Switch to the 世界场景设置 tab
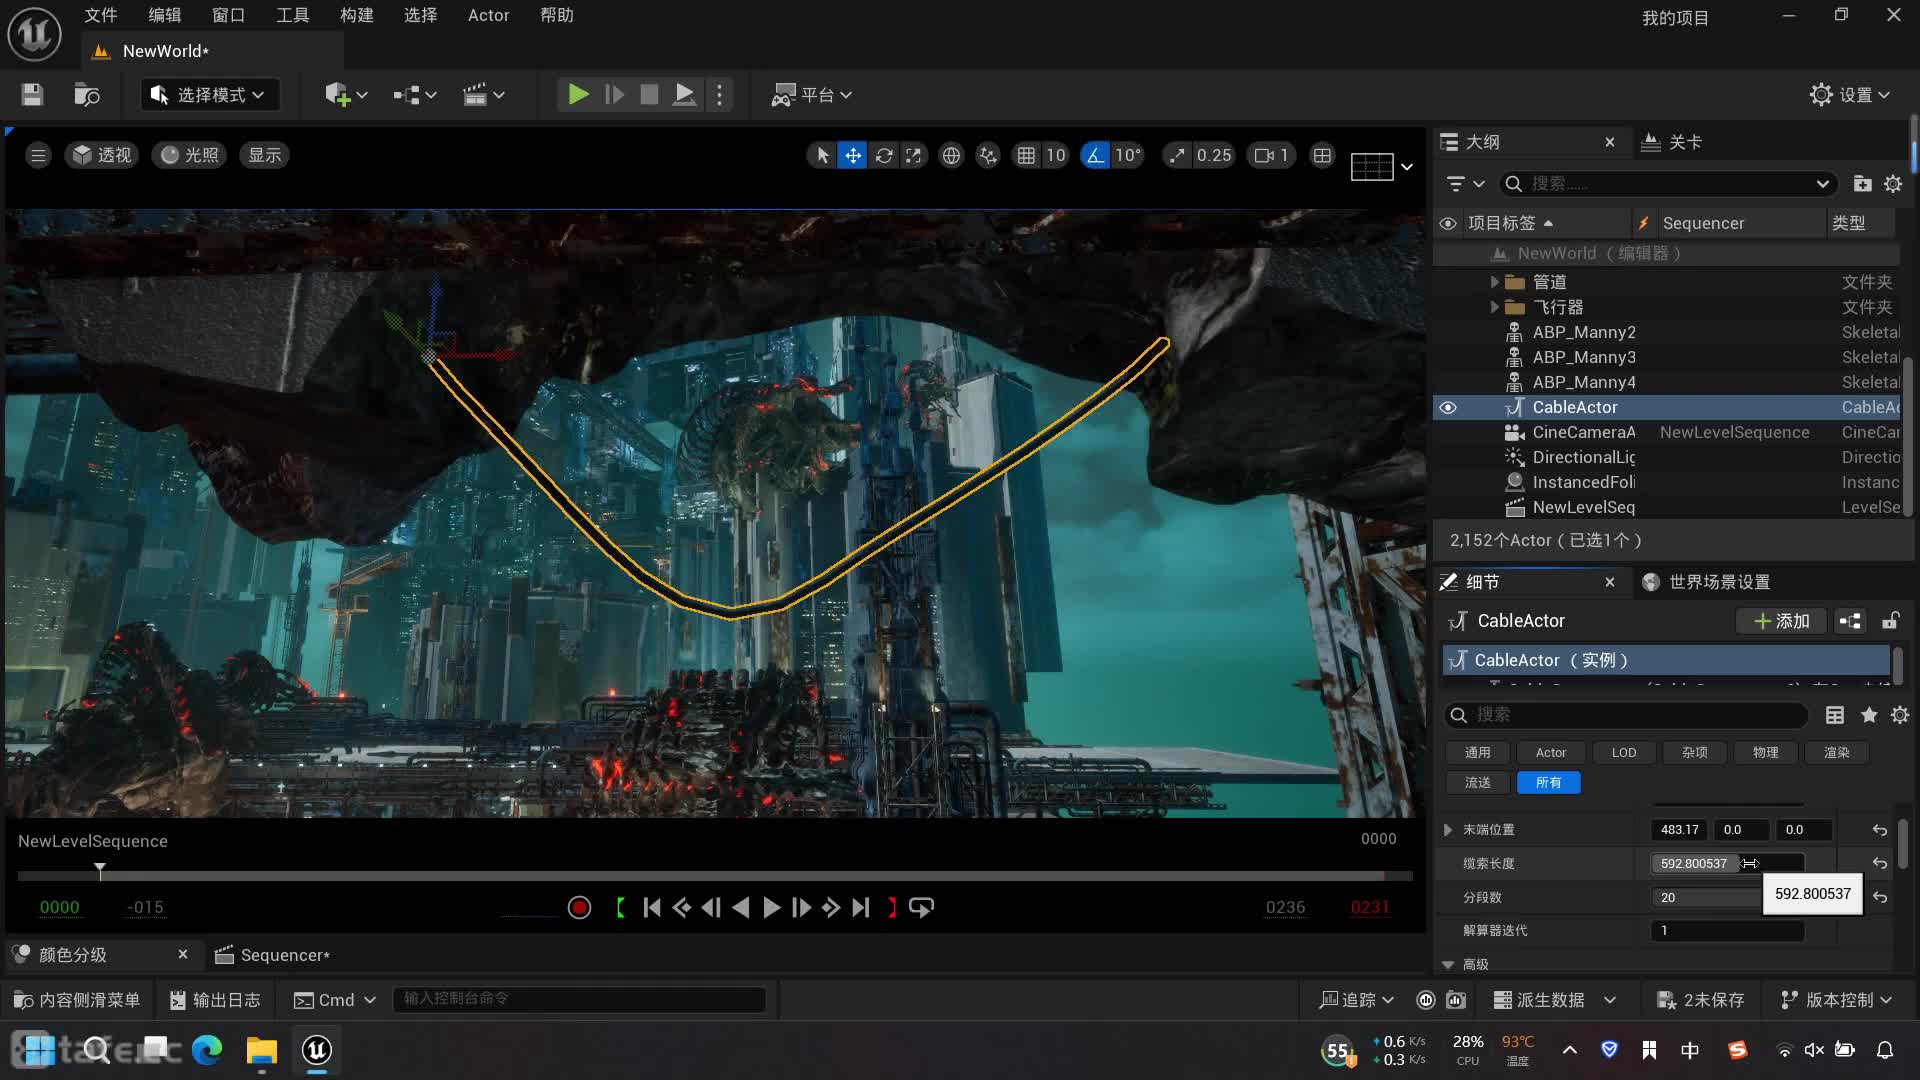The height and width of the screenshot is (1080, 1920). (x=1707, y=582)
